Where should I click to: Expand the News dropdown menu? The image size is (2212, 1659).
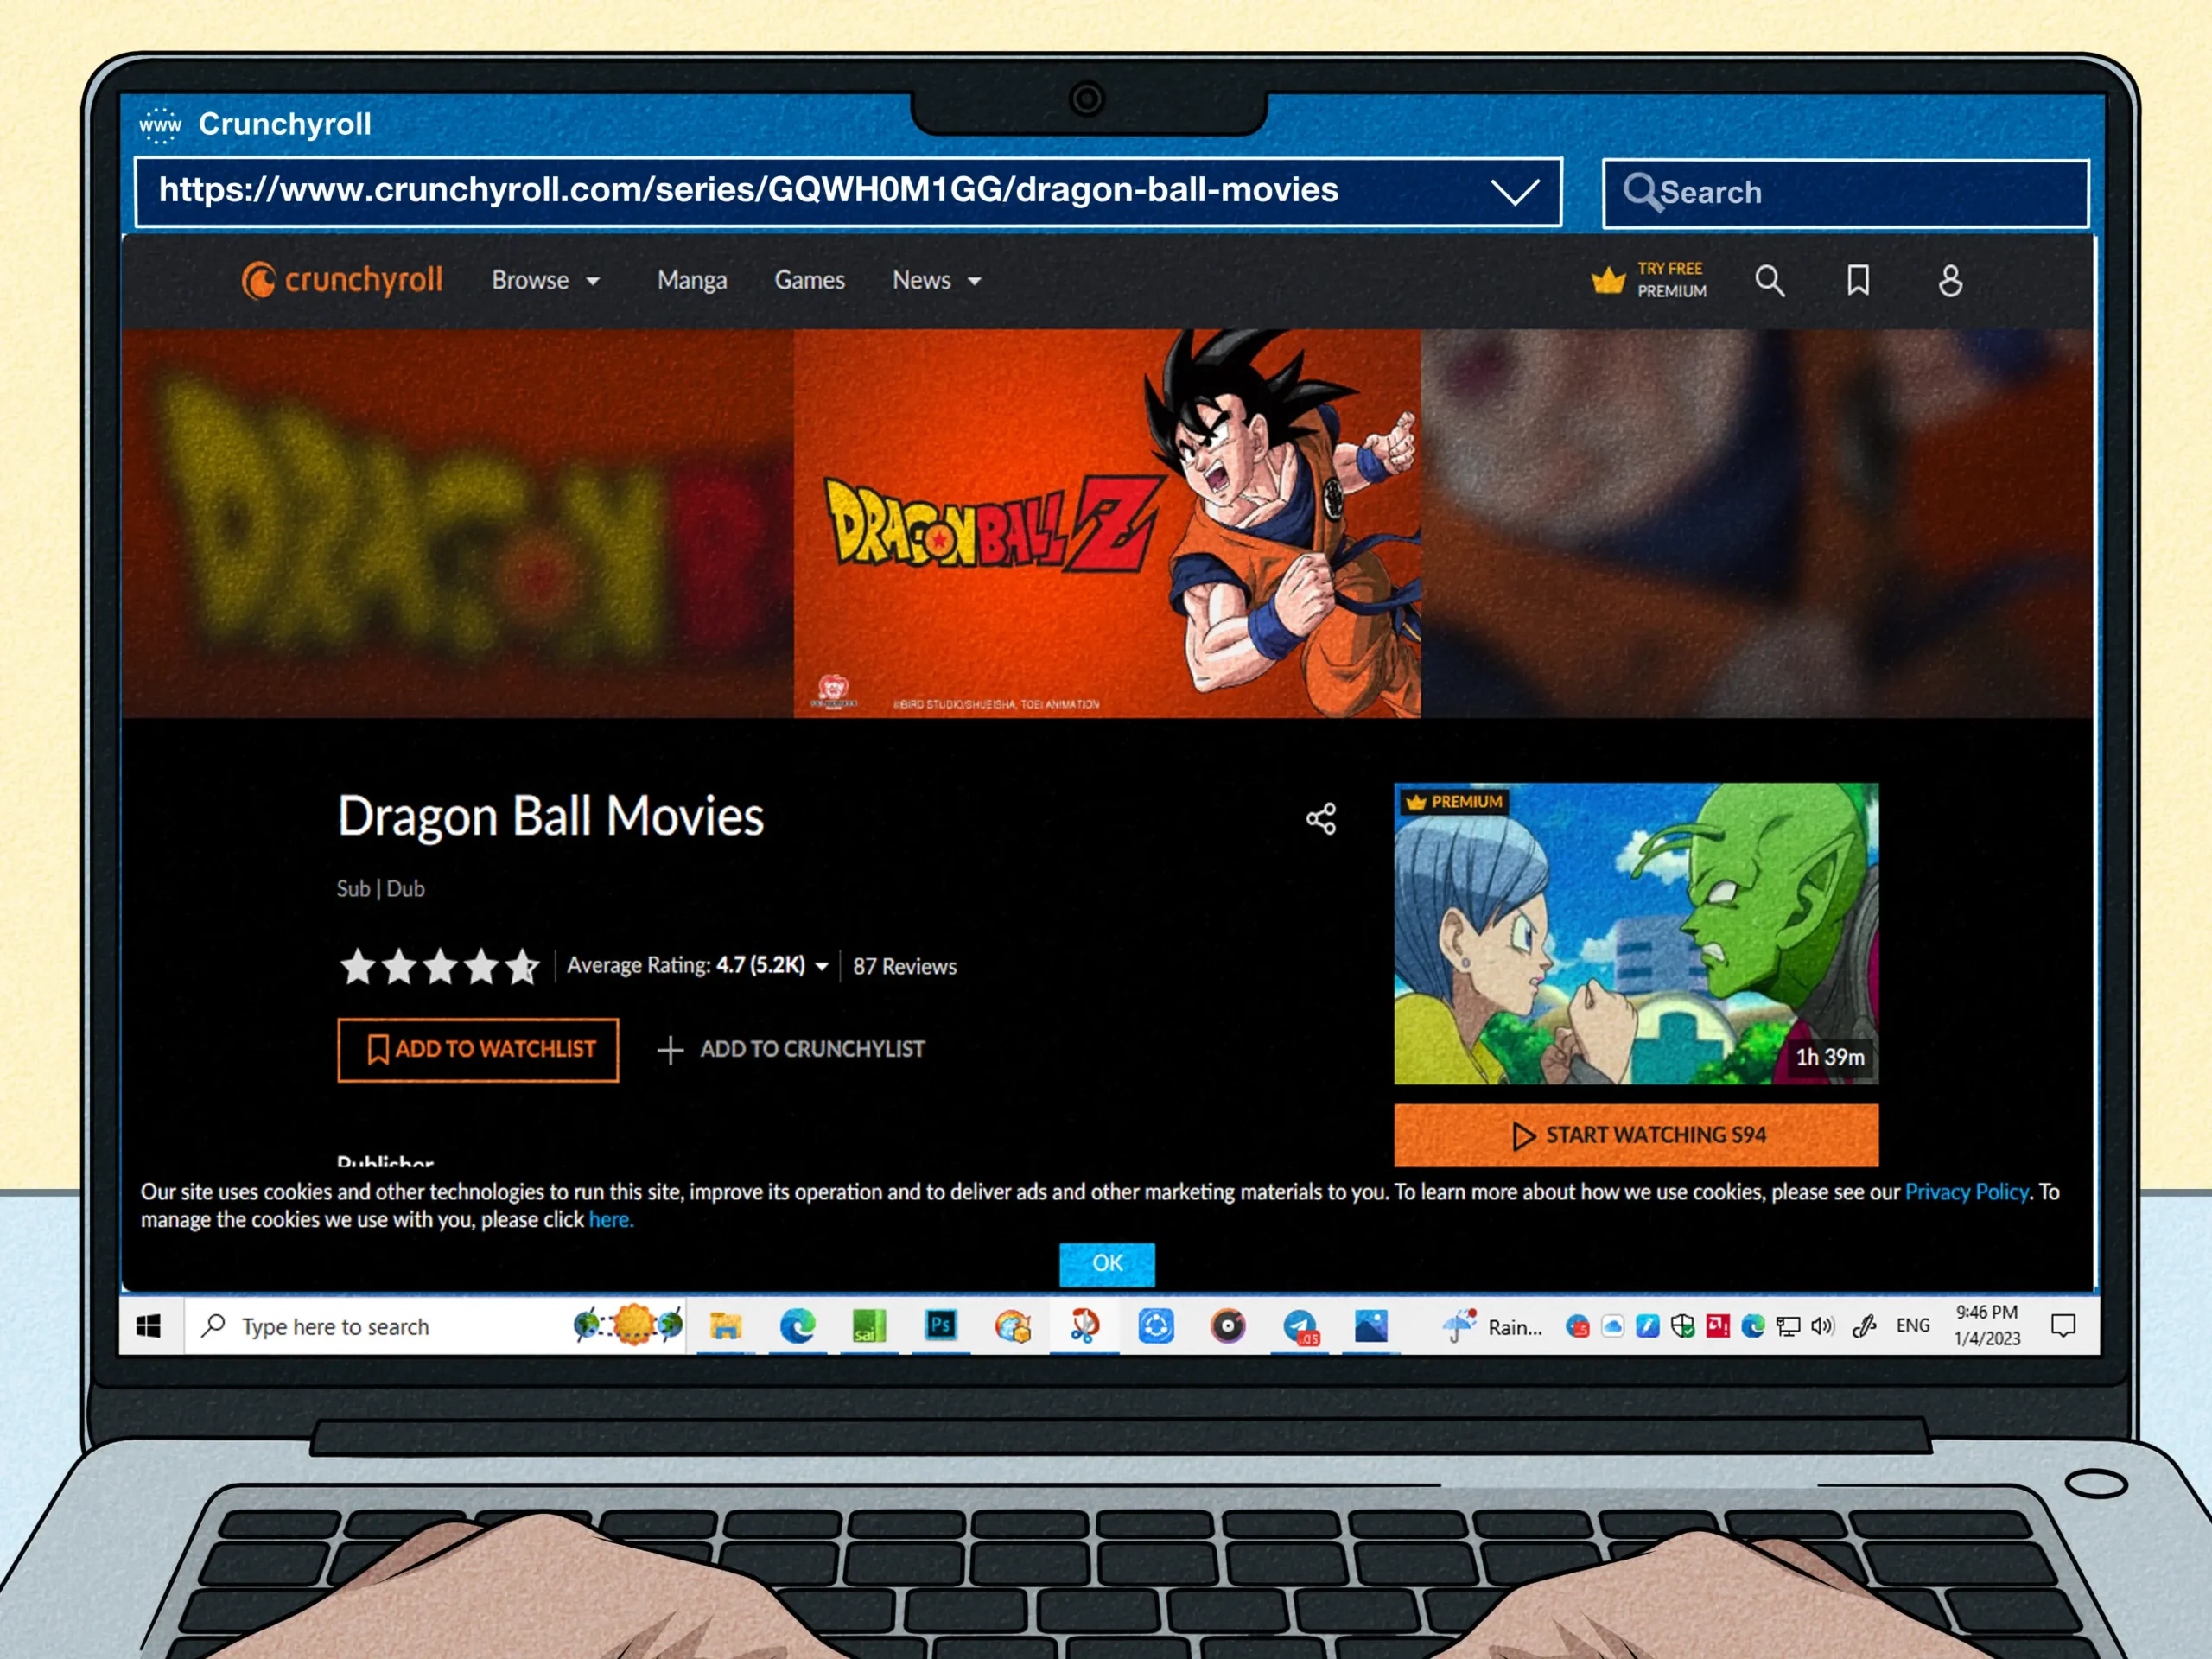[936, 281]
